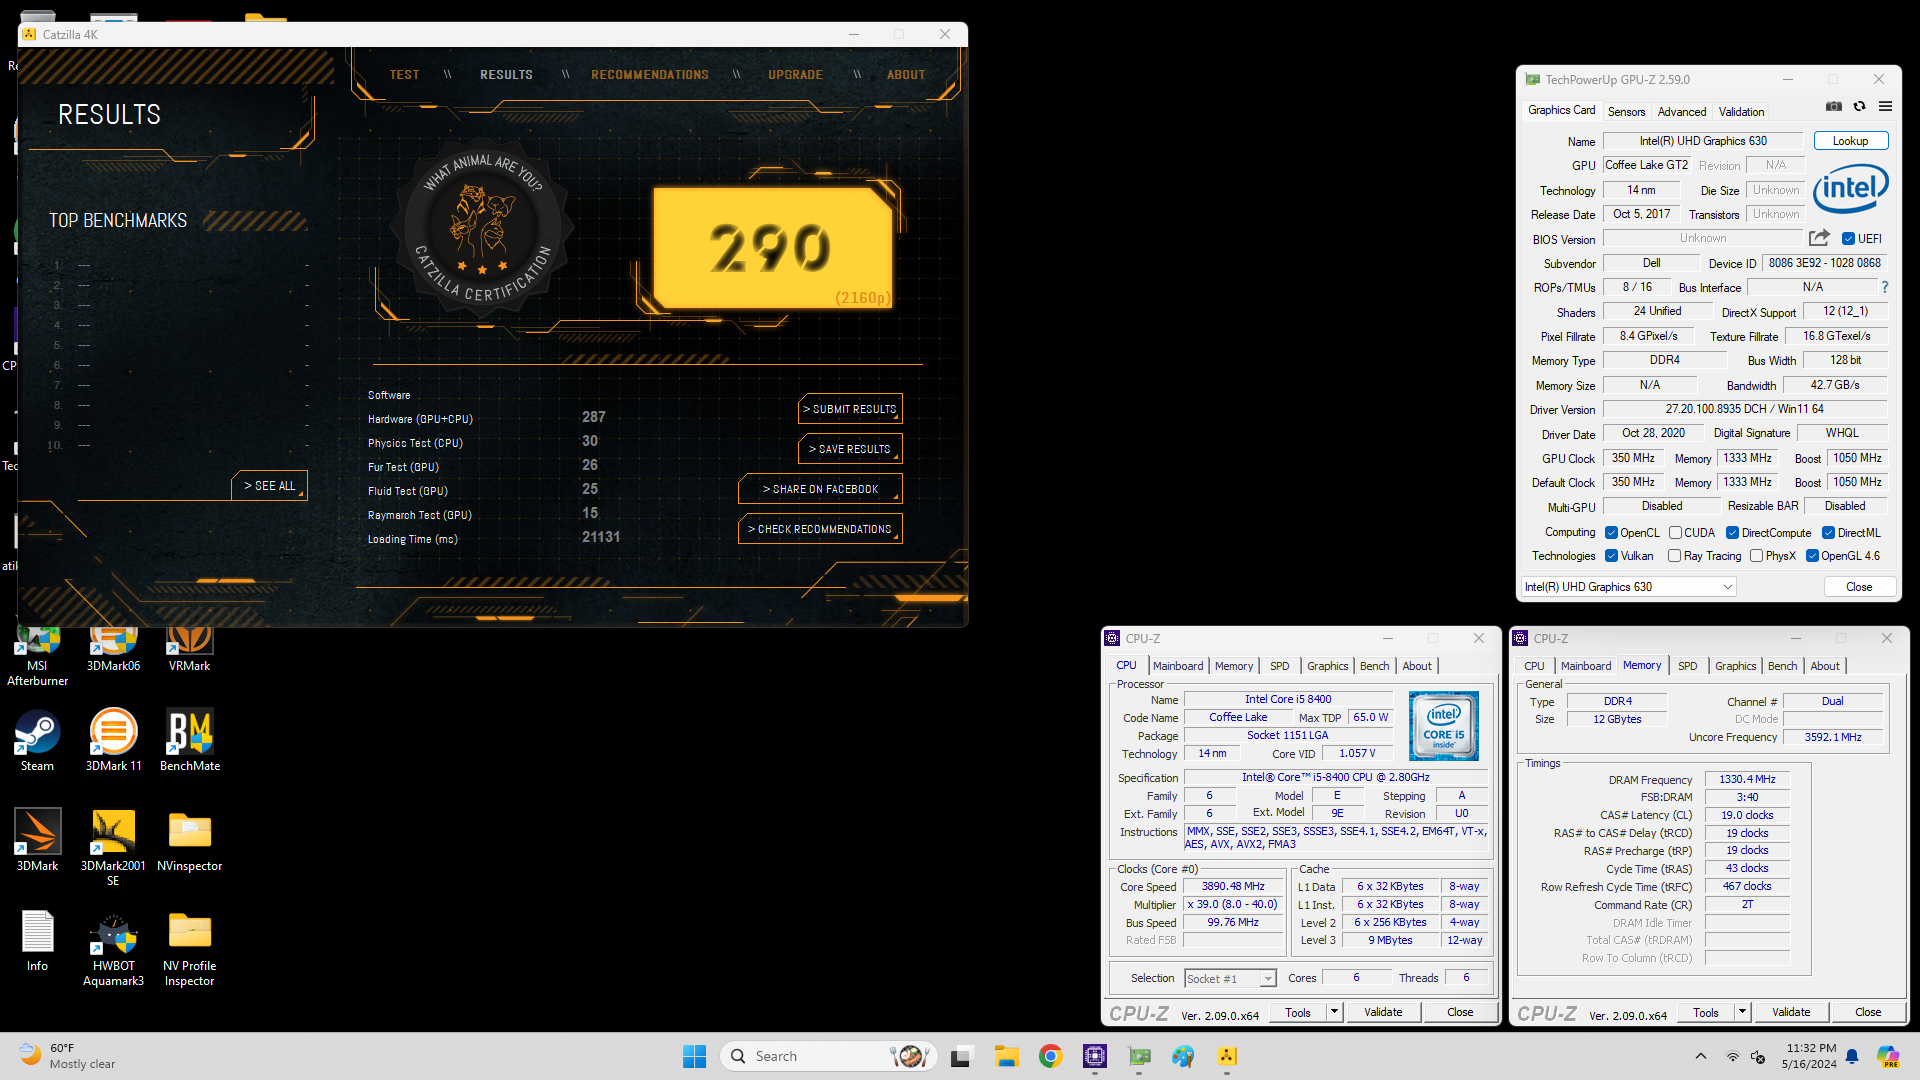Click the GPU-Z screenshot camera icon

tap(1833, 106)
